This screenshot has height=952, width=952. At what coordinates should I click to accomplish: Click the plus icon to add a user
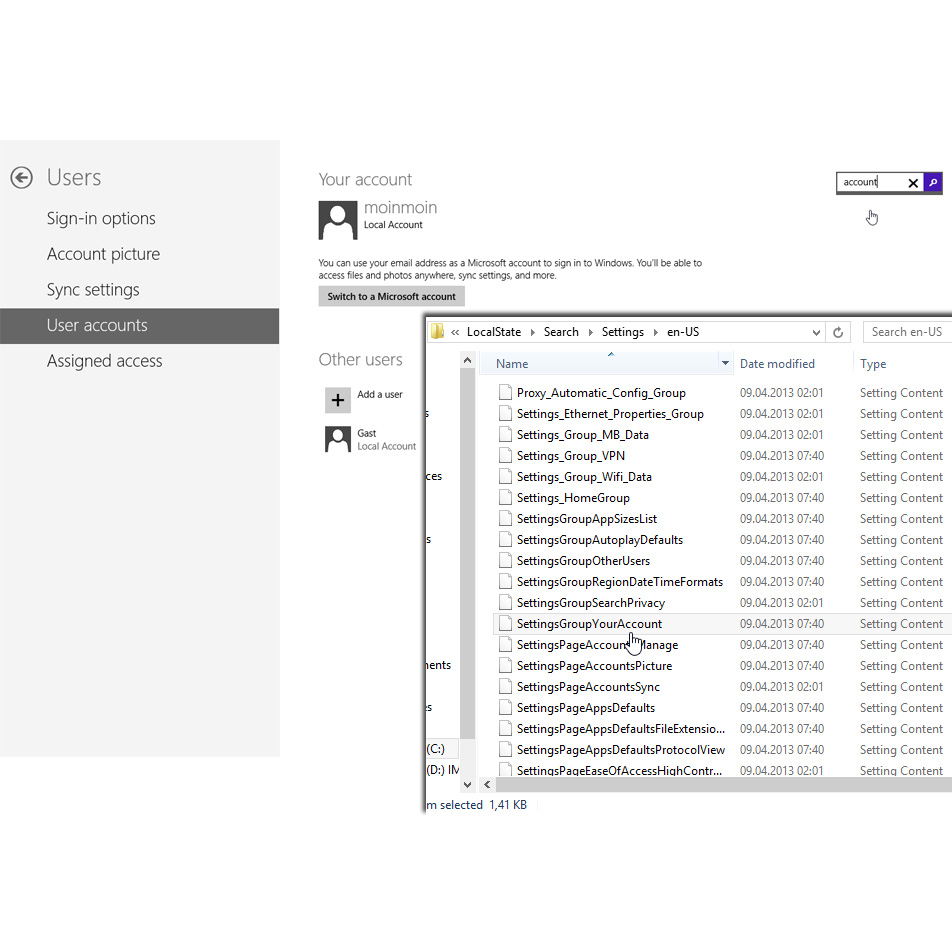coord(338,400)
